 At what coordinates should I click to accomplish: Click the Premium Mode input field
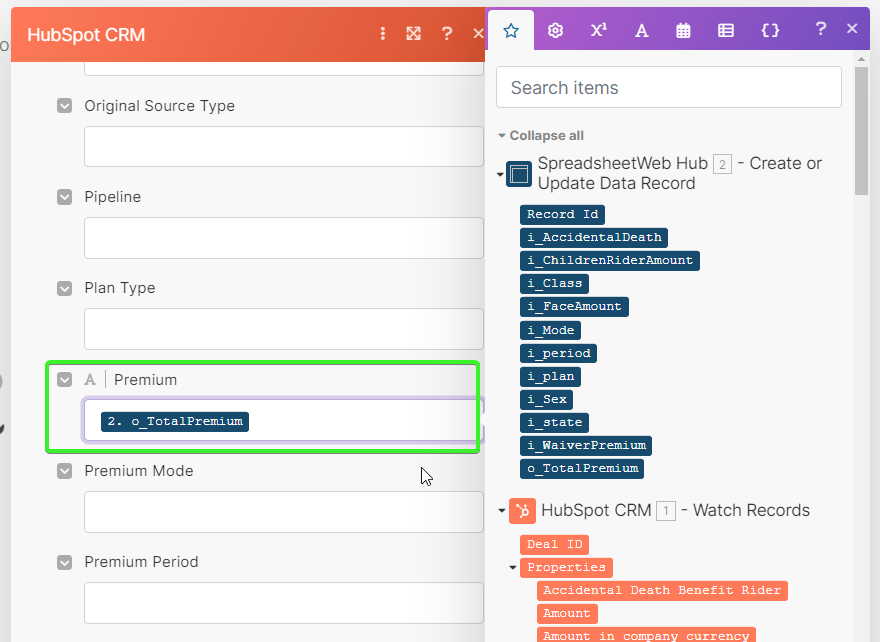pyautogui.click(x=283, y=512)
